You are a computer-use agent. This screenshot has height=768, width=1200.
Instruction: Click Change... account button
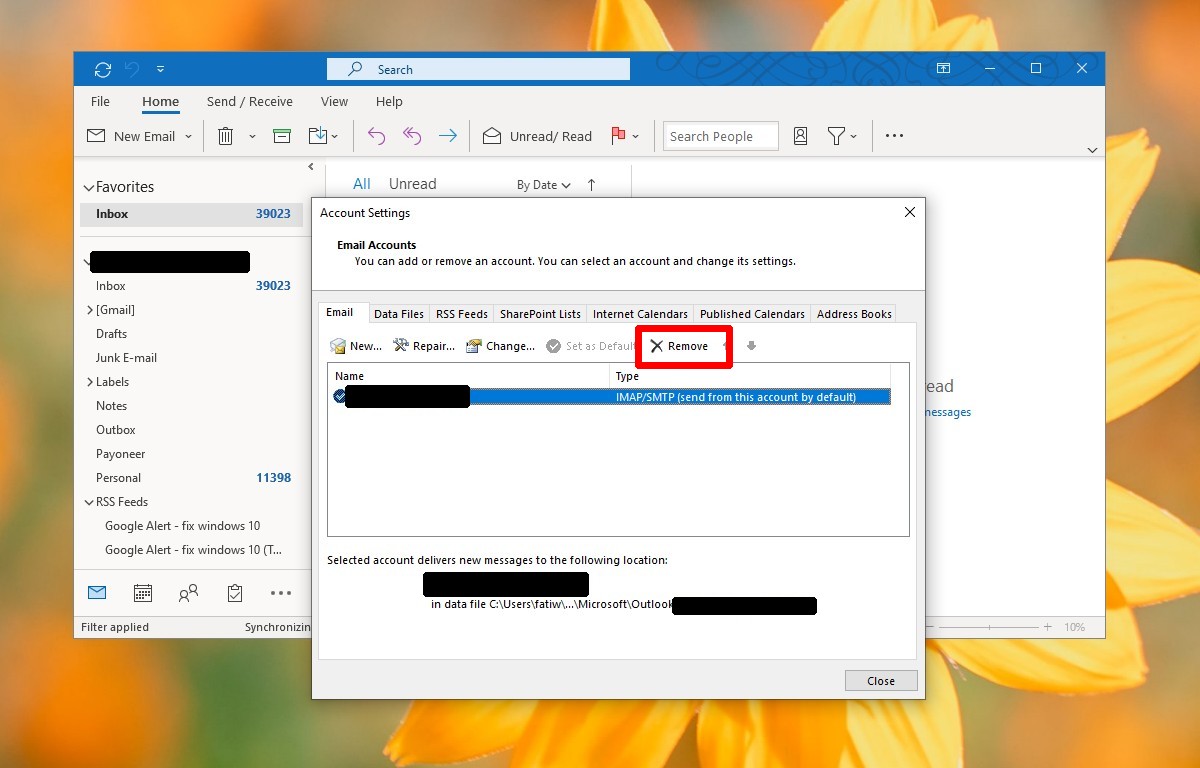click(x=501, y=346)
